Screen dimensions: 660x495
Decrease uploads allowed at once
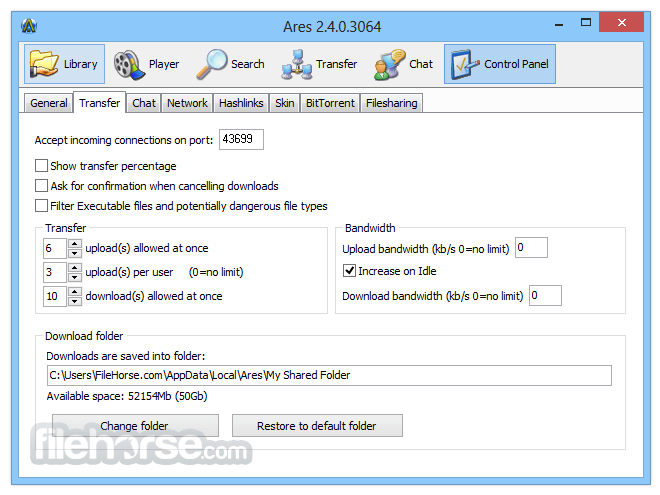pyautogui.click(x=75, y=253)
